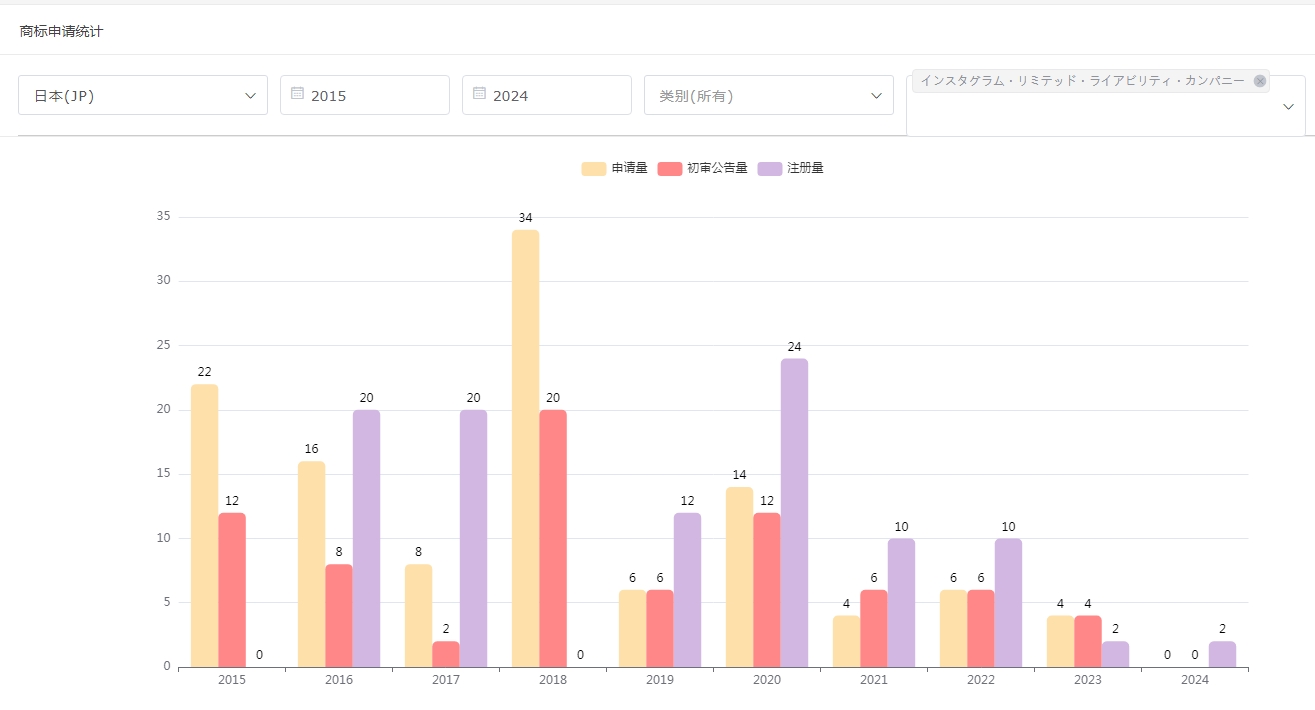This screenshot has height=710, width=1315.
Task: Select the 2016 yellow bar labeled 16
Action: (x=311, y=564)
